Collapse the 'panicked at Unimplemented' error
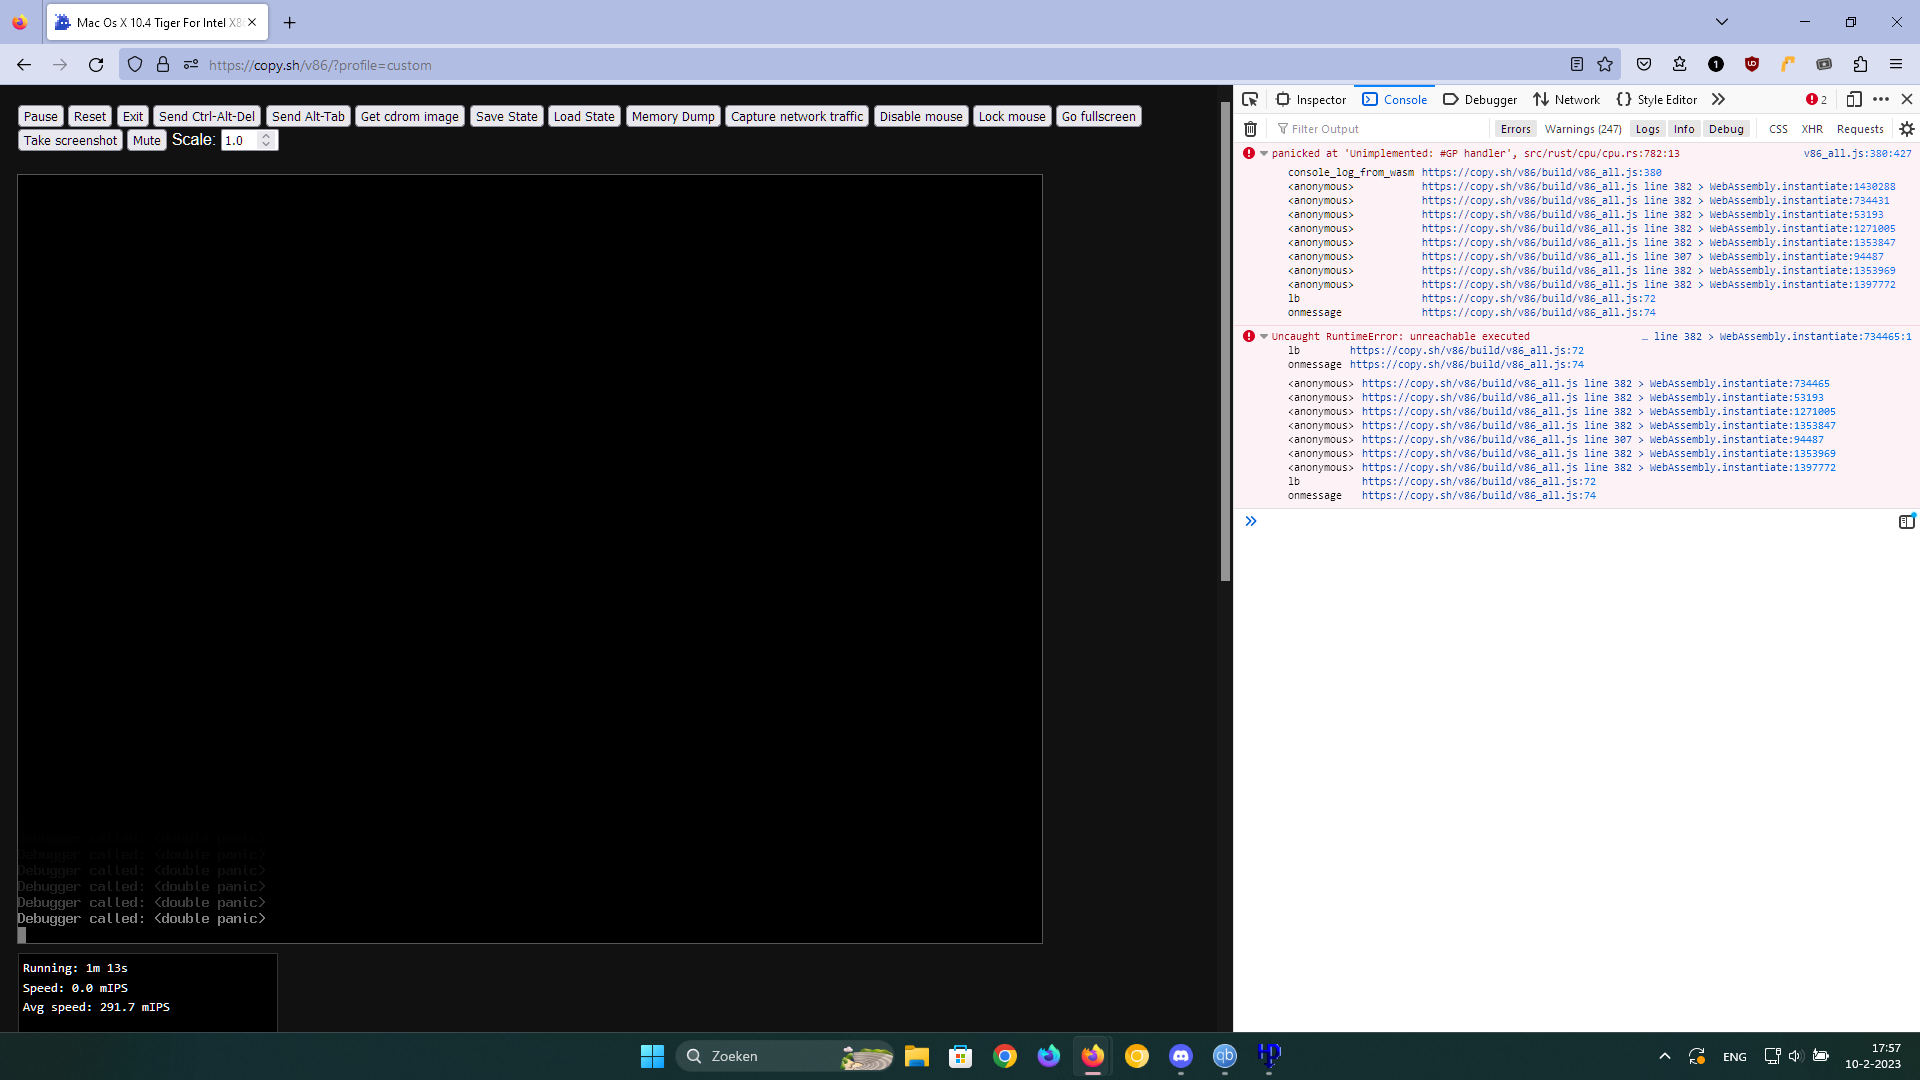Viewport: 1920px width, 1080px height. [1264, 154]
